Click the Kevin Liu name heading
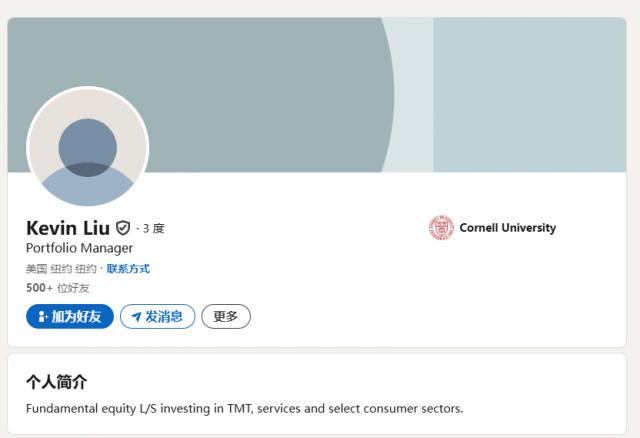 point(68,228)
